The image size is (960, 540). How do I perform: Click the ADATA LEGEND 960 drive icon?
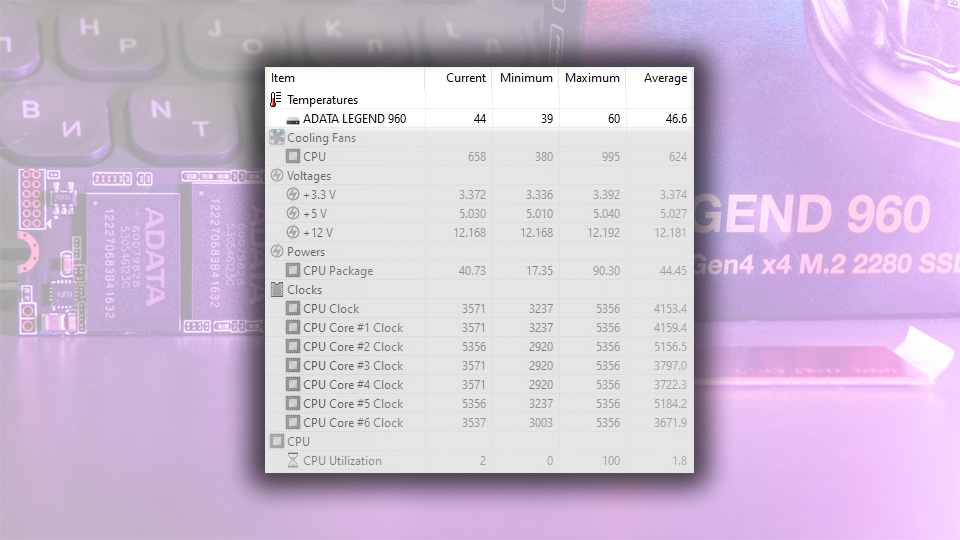(293, 119)
